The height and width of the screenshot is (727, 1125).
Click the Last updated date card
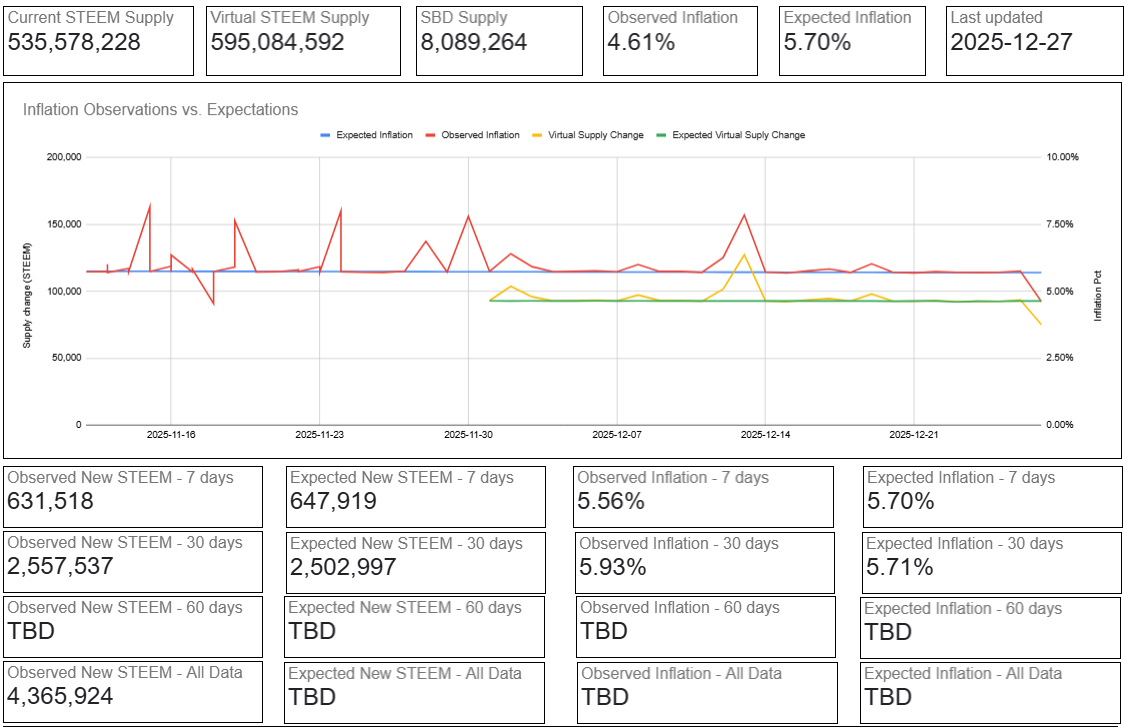click(1035, 41)
